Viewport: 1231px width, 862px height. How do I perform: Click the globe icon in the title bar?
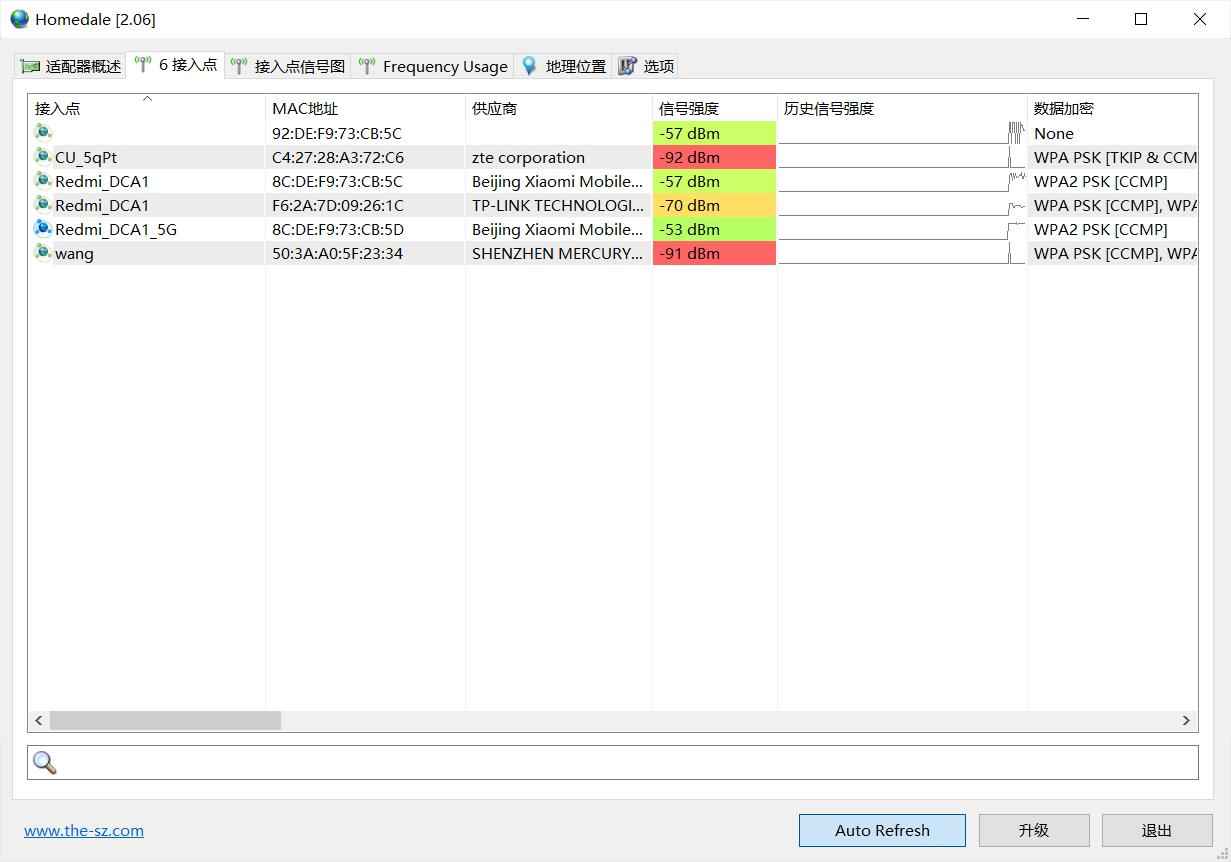tap(18, 18)
